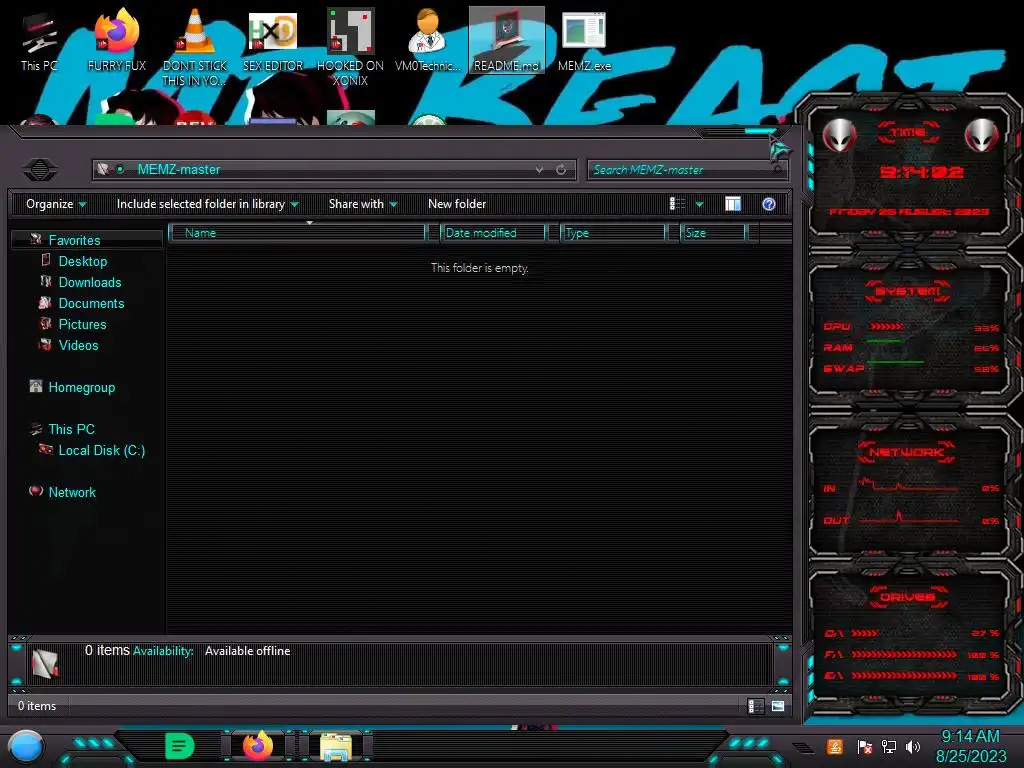Launch the FURRY FUX Firefox shortcut

click(116, 42)
